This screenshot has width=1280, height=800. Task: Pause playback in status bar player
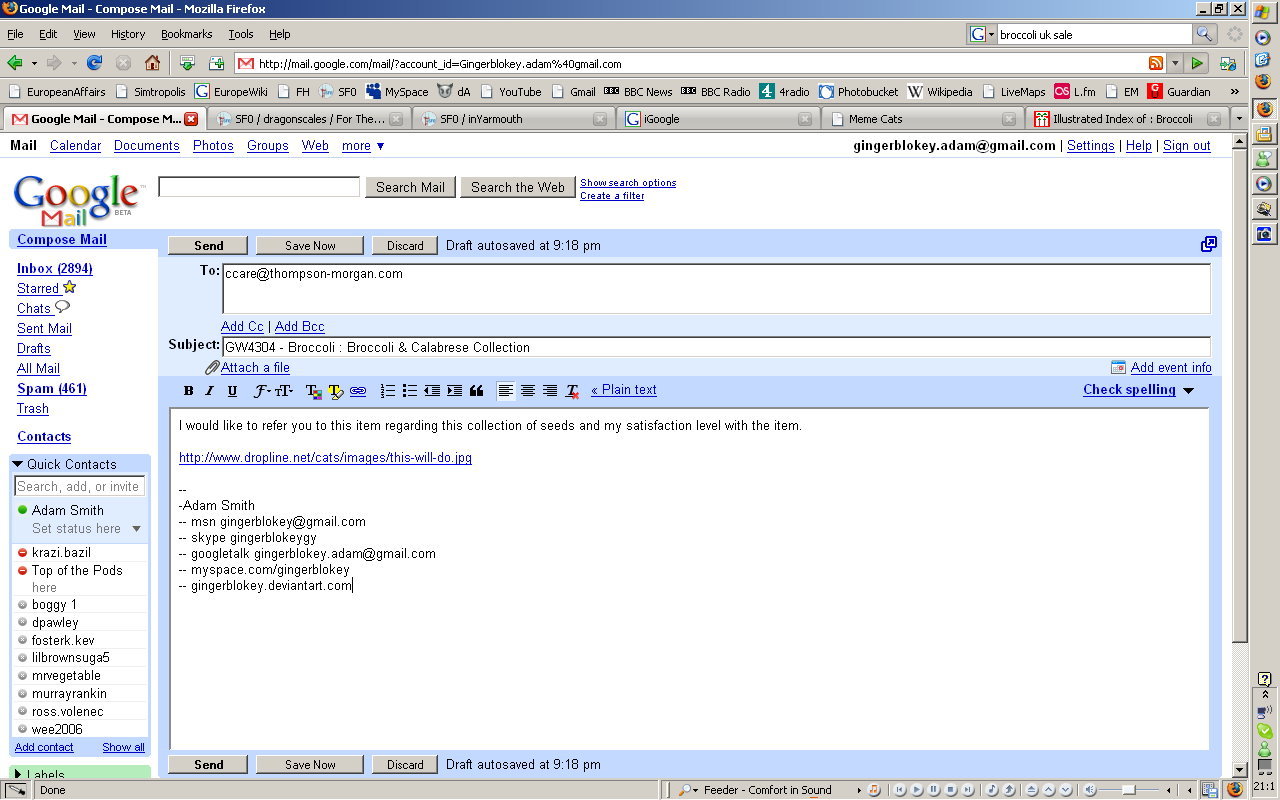[x=934, y=790]
